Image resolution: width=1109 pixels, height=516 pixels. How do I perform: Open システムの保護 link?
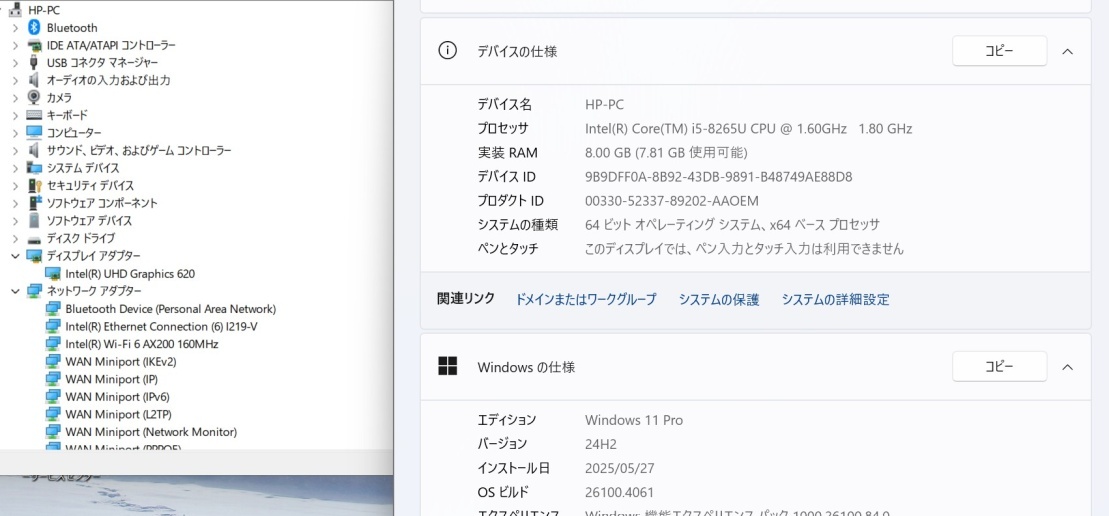[719, 300]
